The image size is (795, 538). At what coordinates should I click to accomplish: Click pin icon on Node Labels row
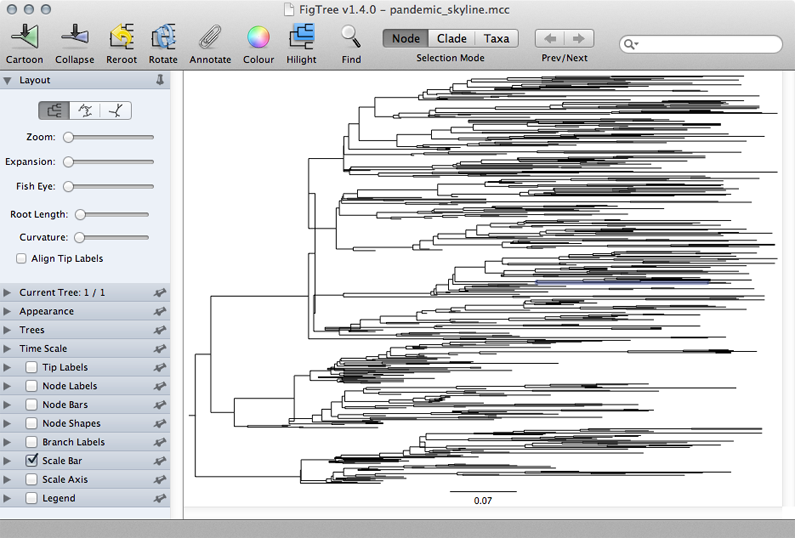click(160, 386)
